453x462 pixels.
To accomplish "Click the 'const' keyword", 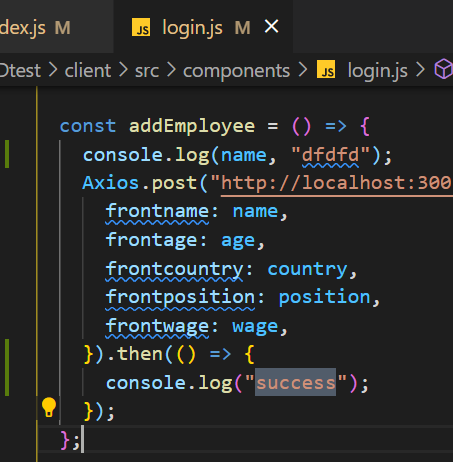I will coord(88,127).
